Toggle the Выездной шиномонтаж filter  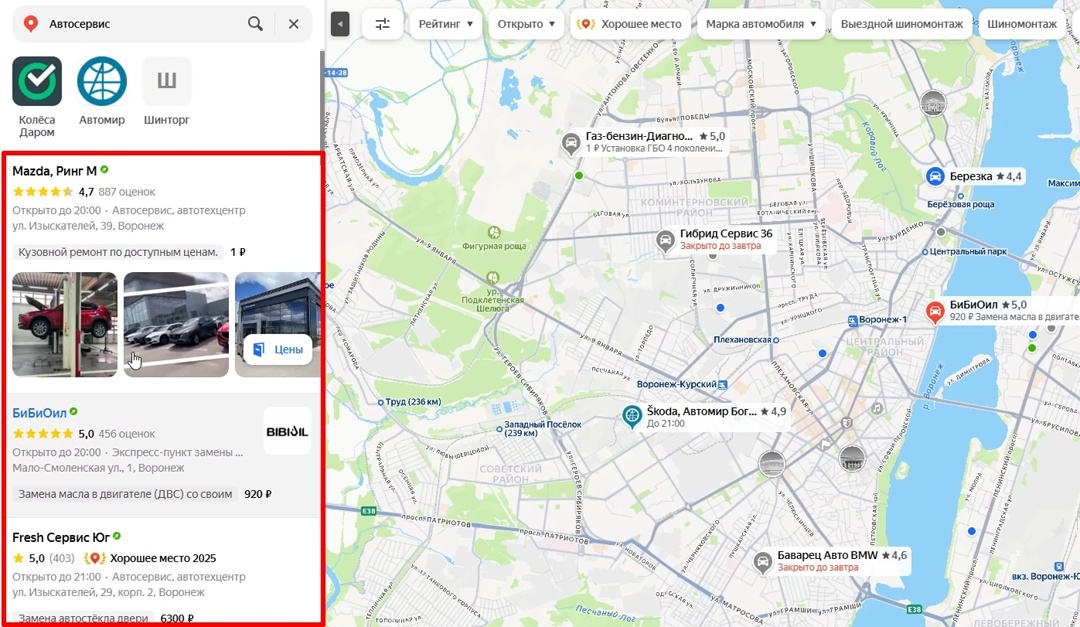click(x=902, y=24)
